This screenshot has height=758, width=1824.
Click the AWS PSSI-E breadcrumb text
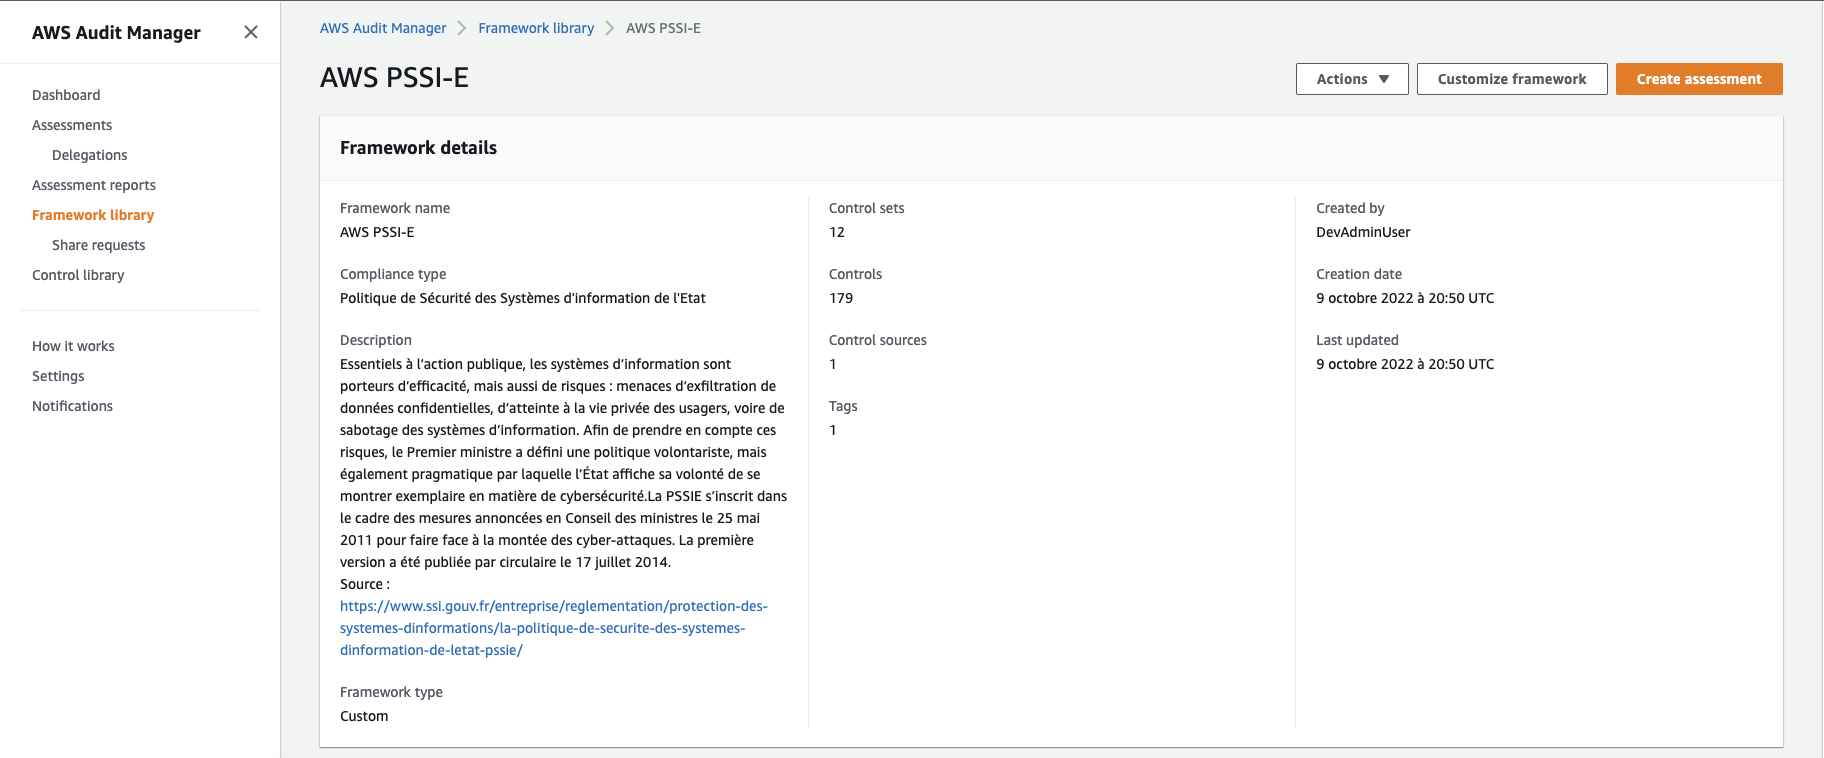point(663,28)
